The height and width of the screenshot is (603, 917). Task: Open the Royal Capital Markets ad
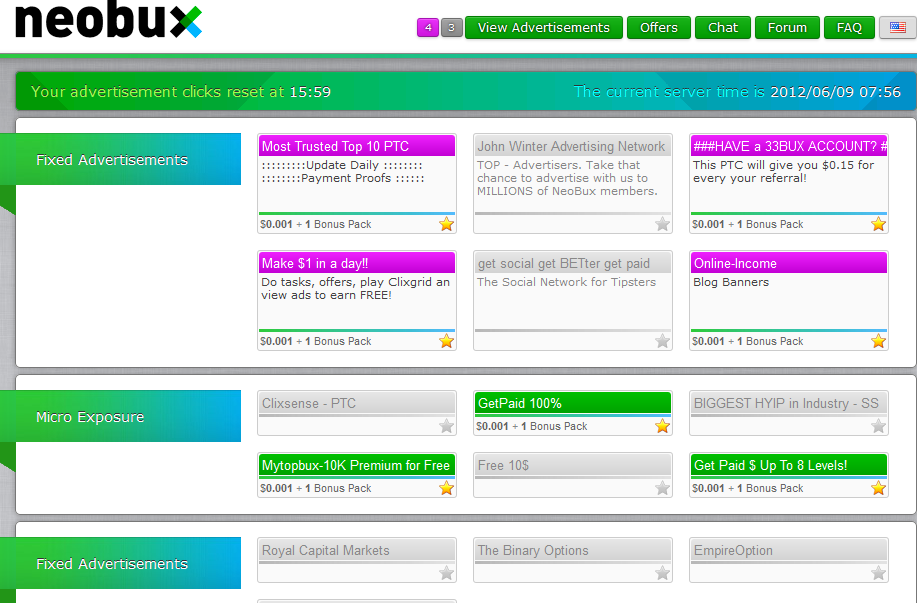(x=357, y=550)
